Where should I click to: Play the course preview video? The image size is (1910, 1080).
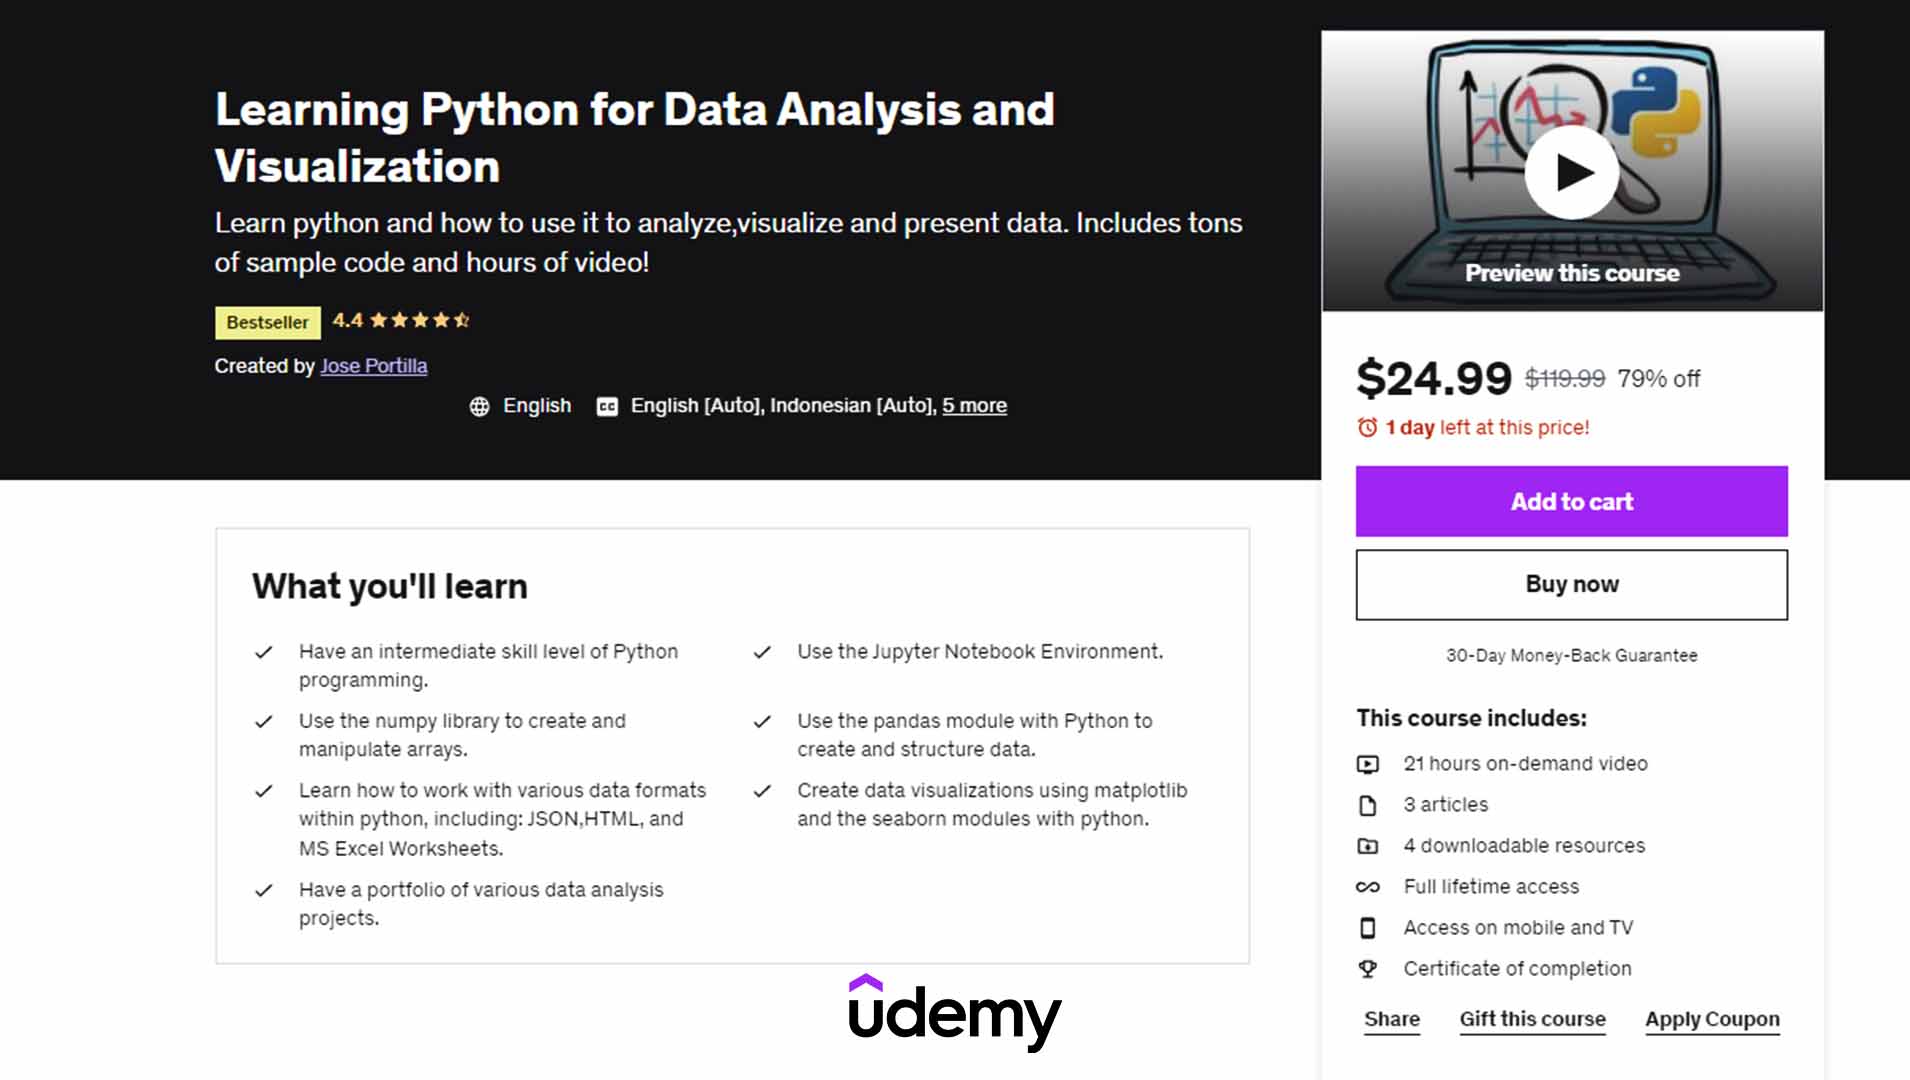(1571, 173)
